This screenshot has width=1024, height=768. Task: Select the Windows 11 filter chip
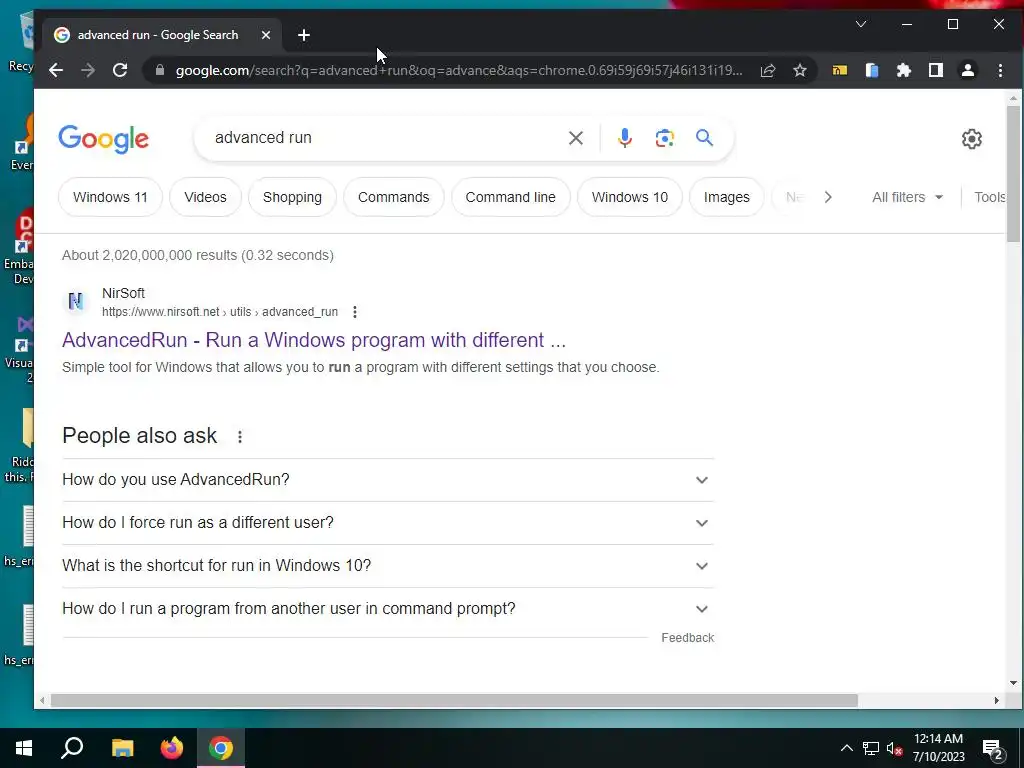(110, 197)
